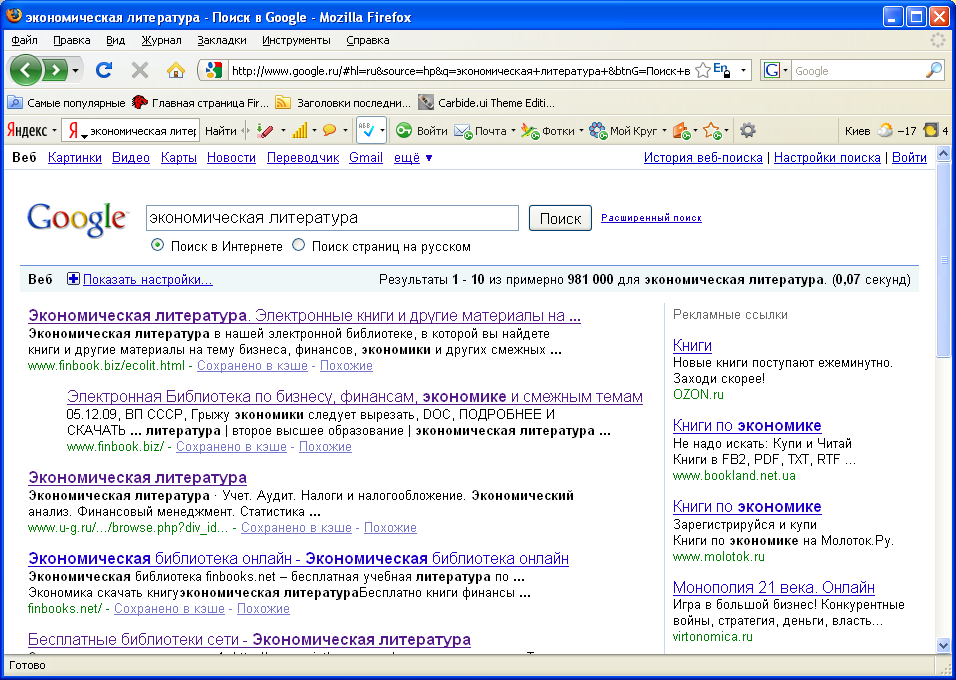
Task: Click the Google search query field
Action: point(332,218)
